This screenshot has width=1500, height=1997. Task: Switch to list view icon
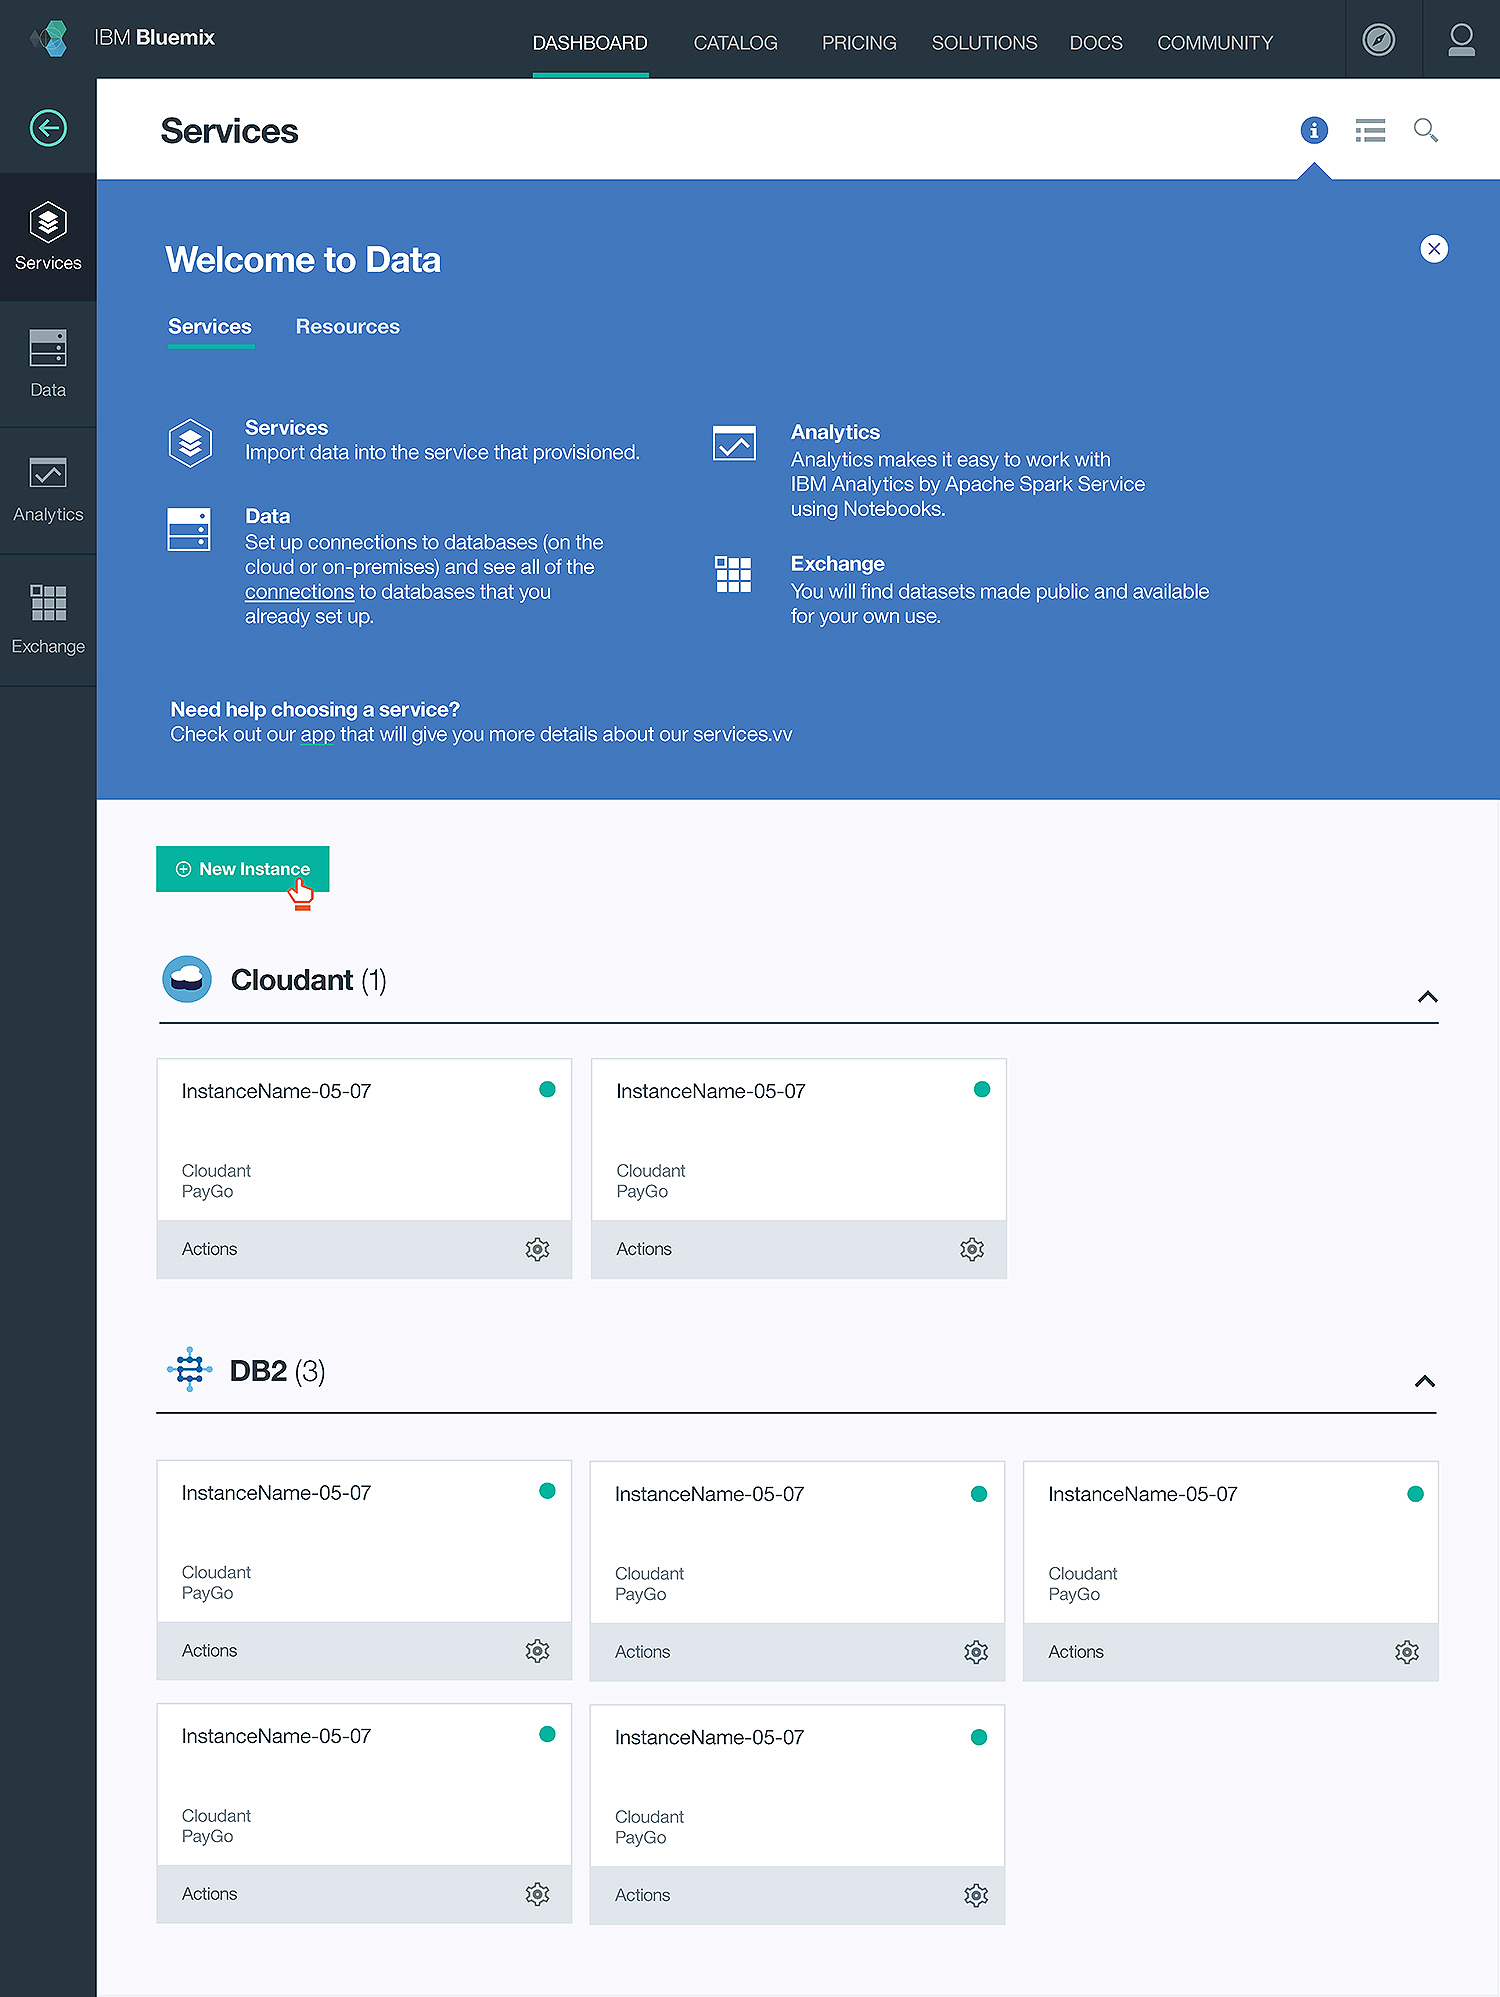click(x=1370, y=130)
